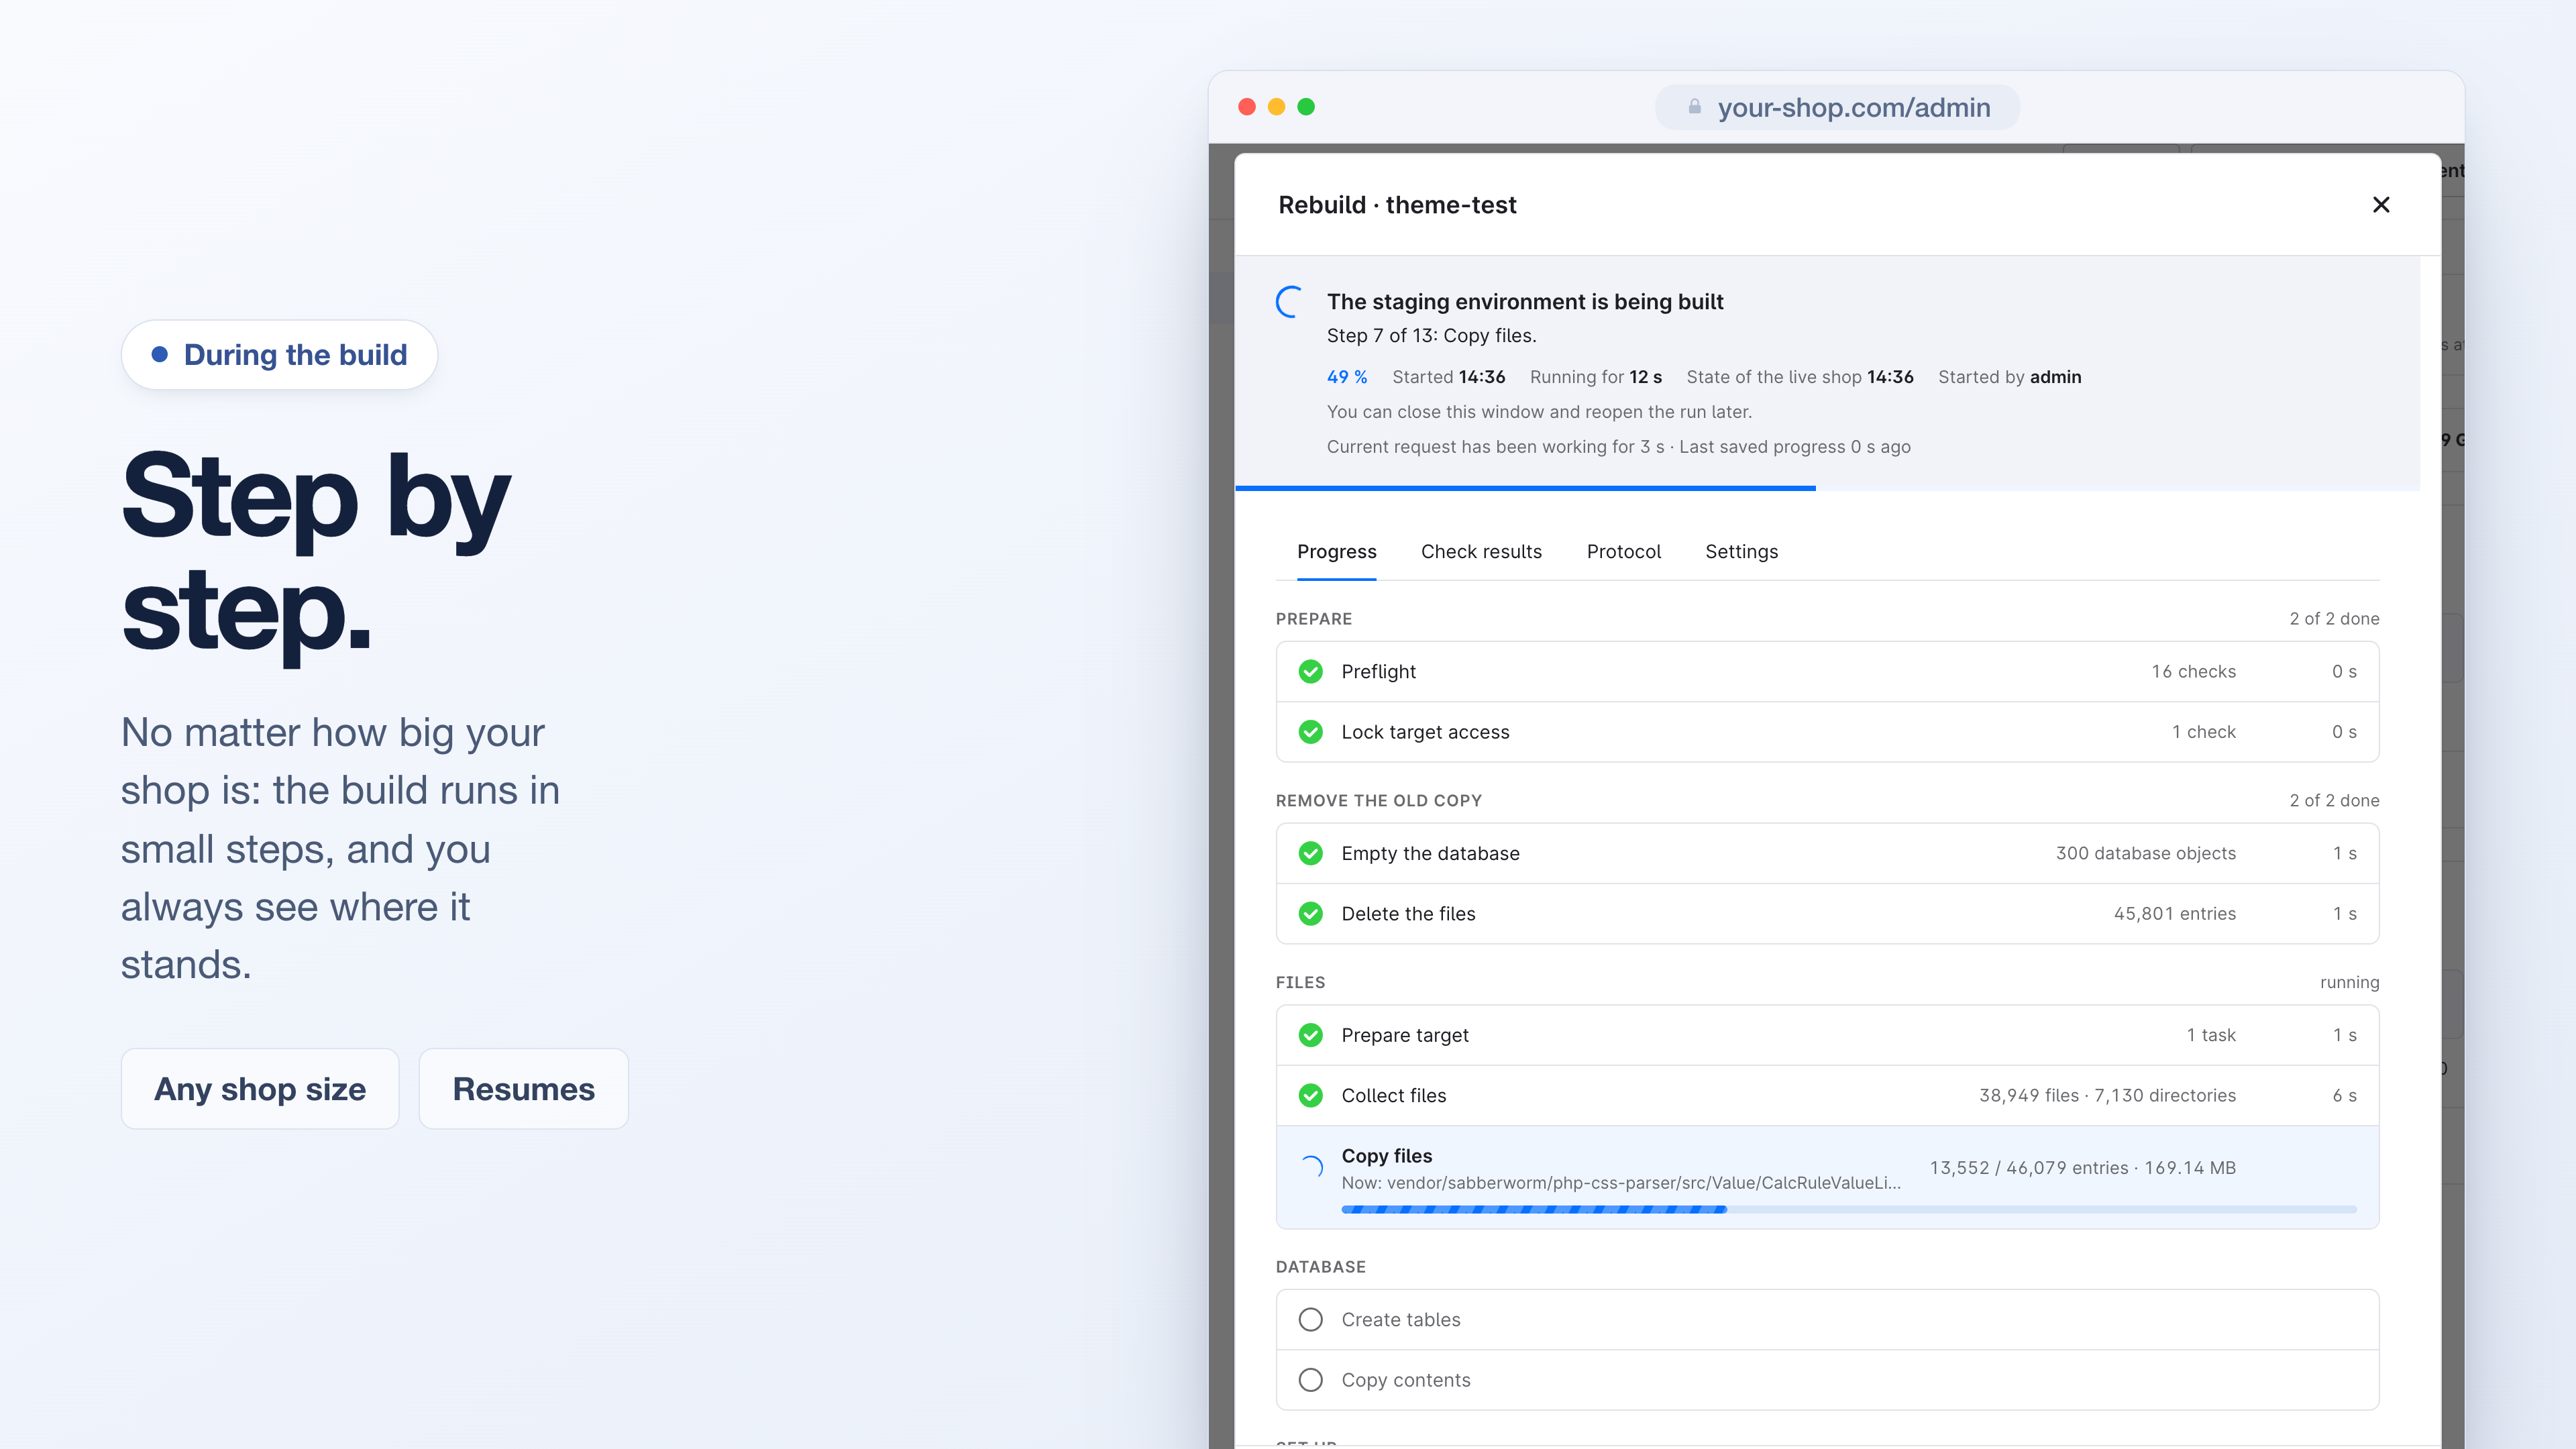Click the green checkmark for Lock target access

pos(1310,732)
